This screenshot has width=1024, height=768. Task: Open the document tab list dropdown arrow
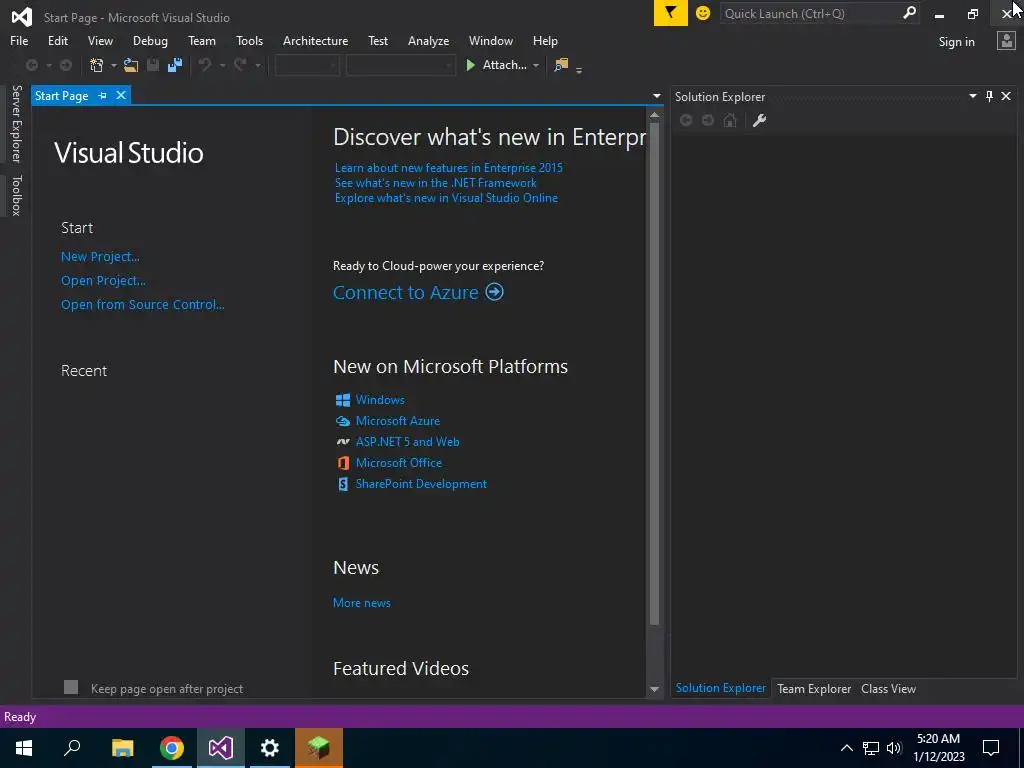[656, 96]
